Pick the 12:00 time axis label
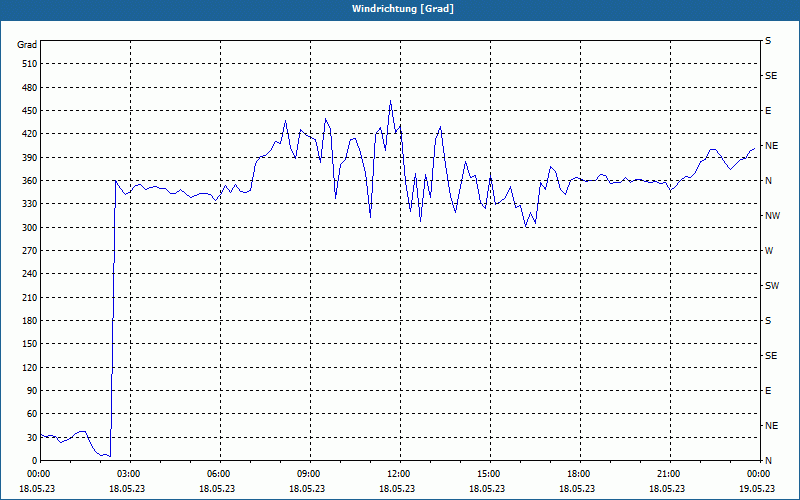Screen dimensions: 800x500 pos(397,474)
